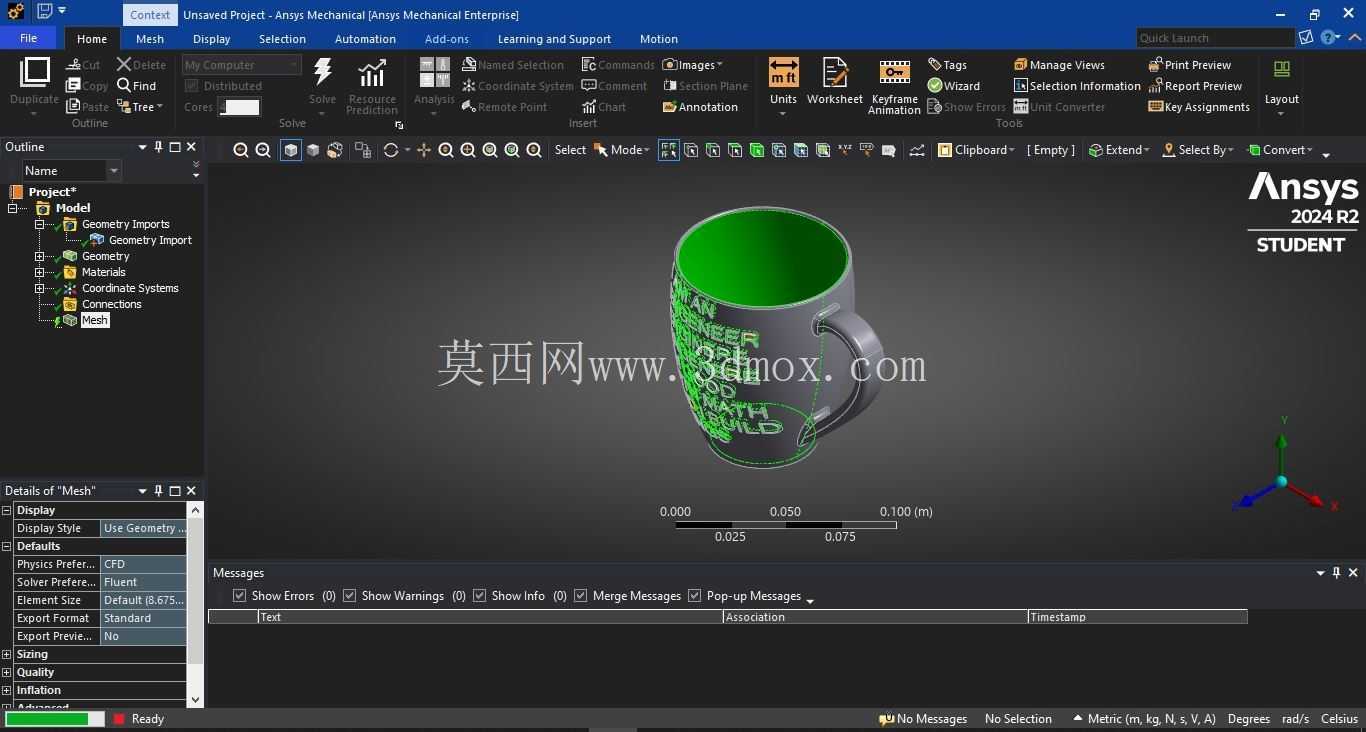Open the Automation ribbon tab

click(x=365, y=39)
